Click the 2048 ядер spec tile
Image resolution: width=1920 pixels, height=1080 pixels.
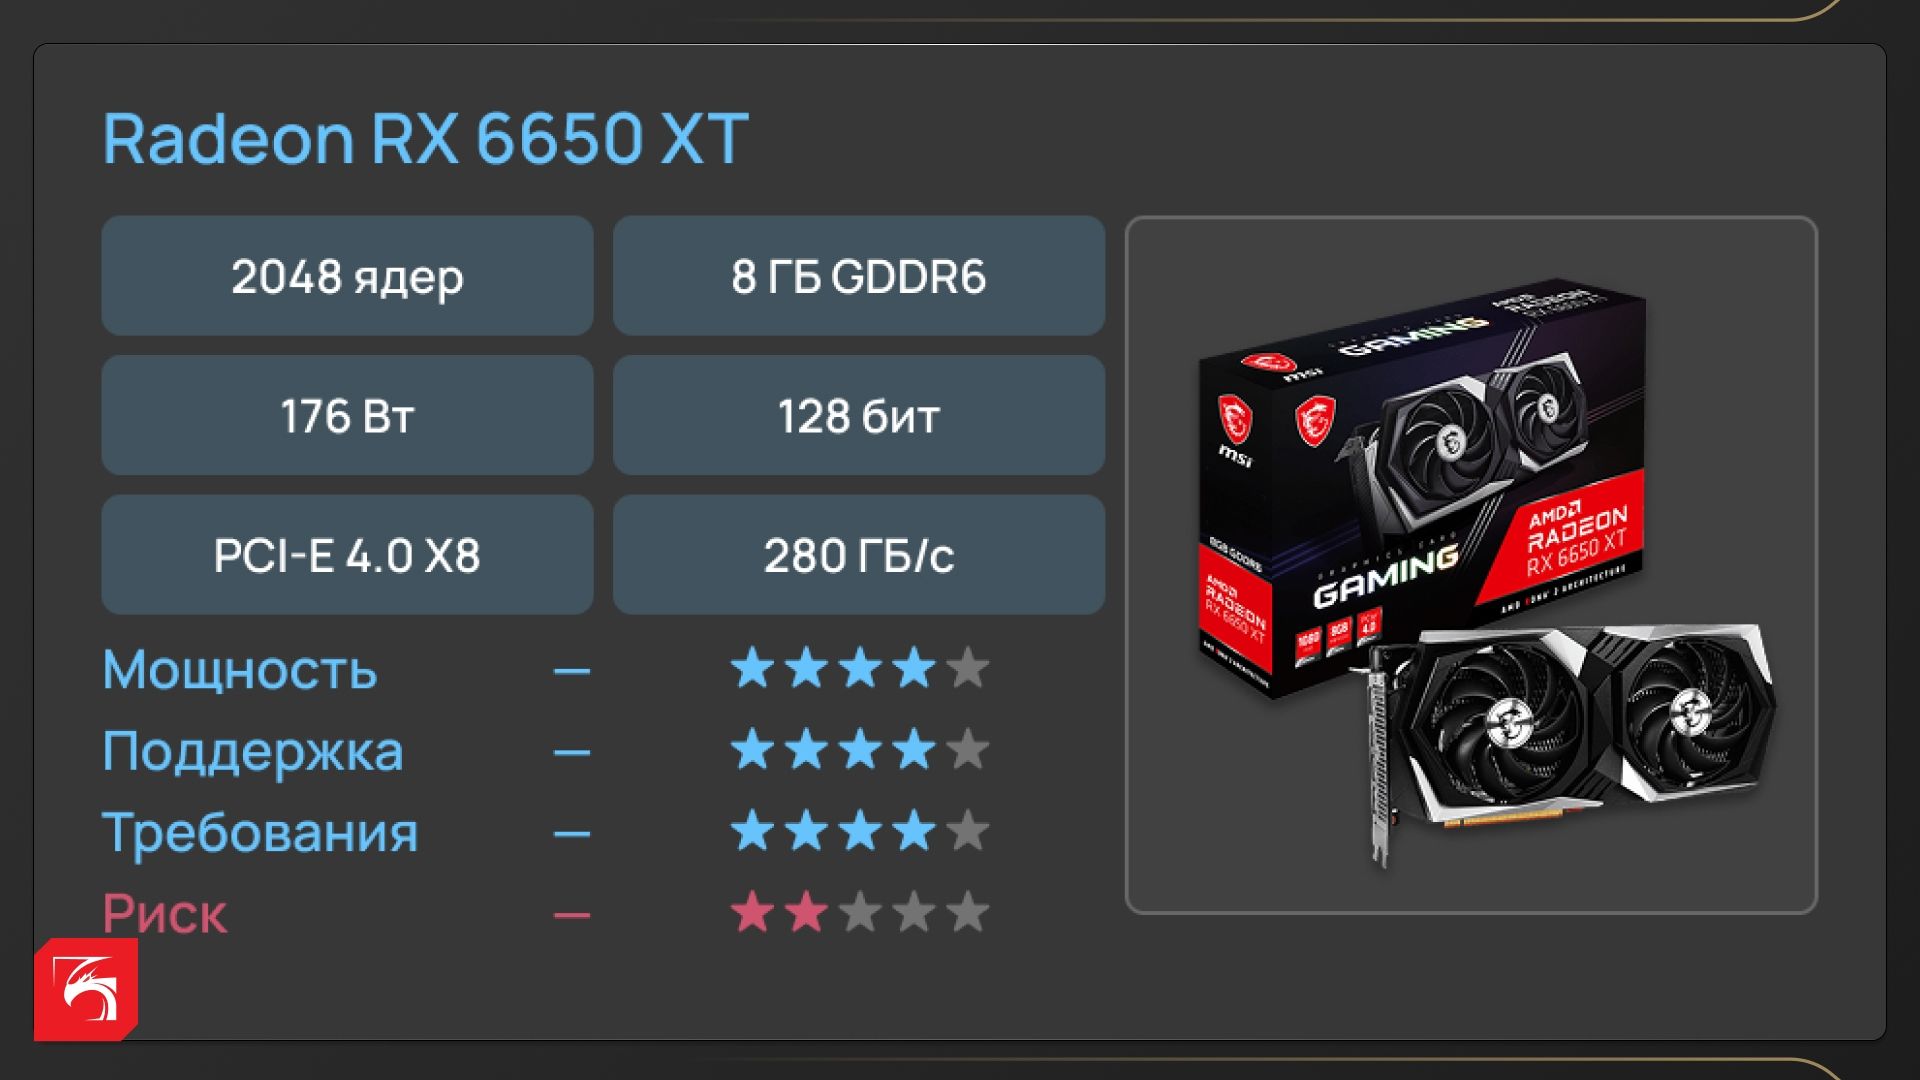(347, 275)
